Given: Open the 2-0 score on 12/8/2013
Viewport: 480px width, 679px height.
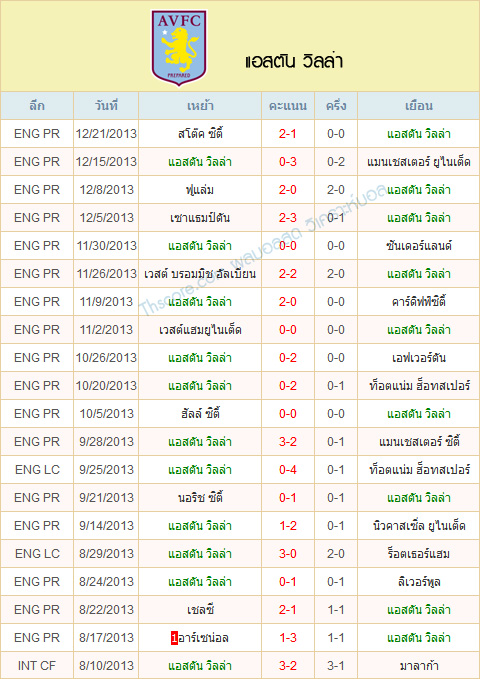Looking at the screenshot, I should pyautogui.click(x=288, y=190).
